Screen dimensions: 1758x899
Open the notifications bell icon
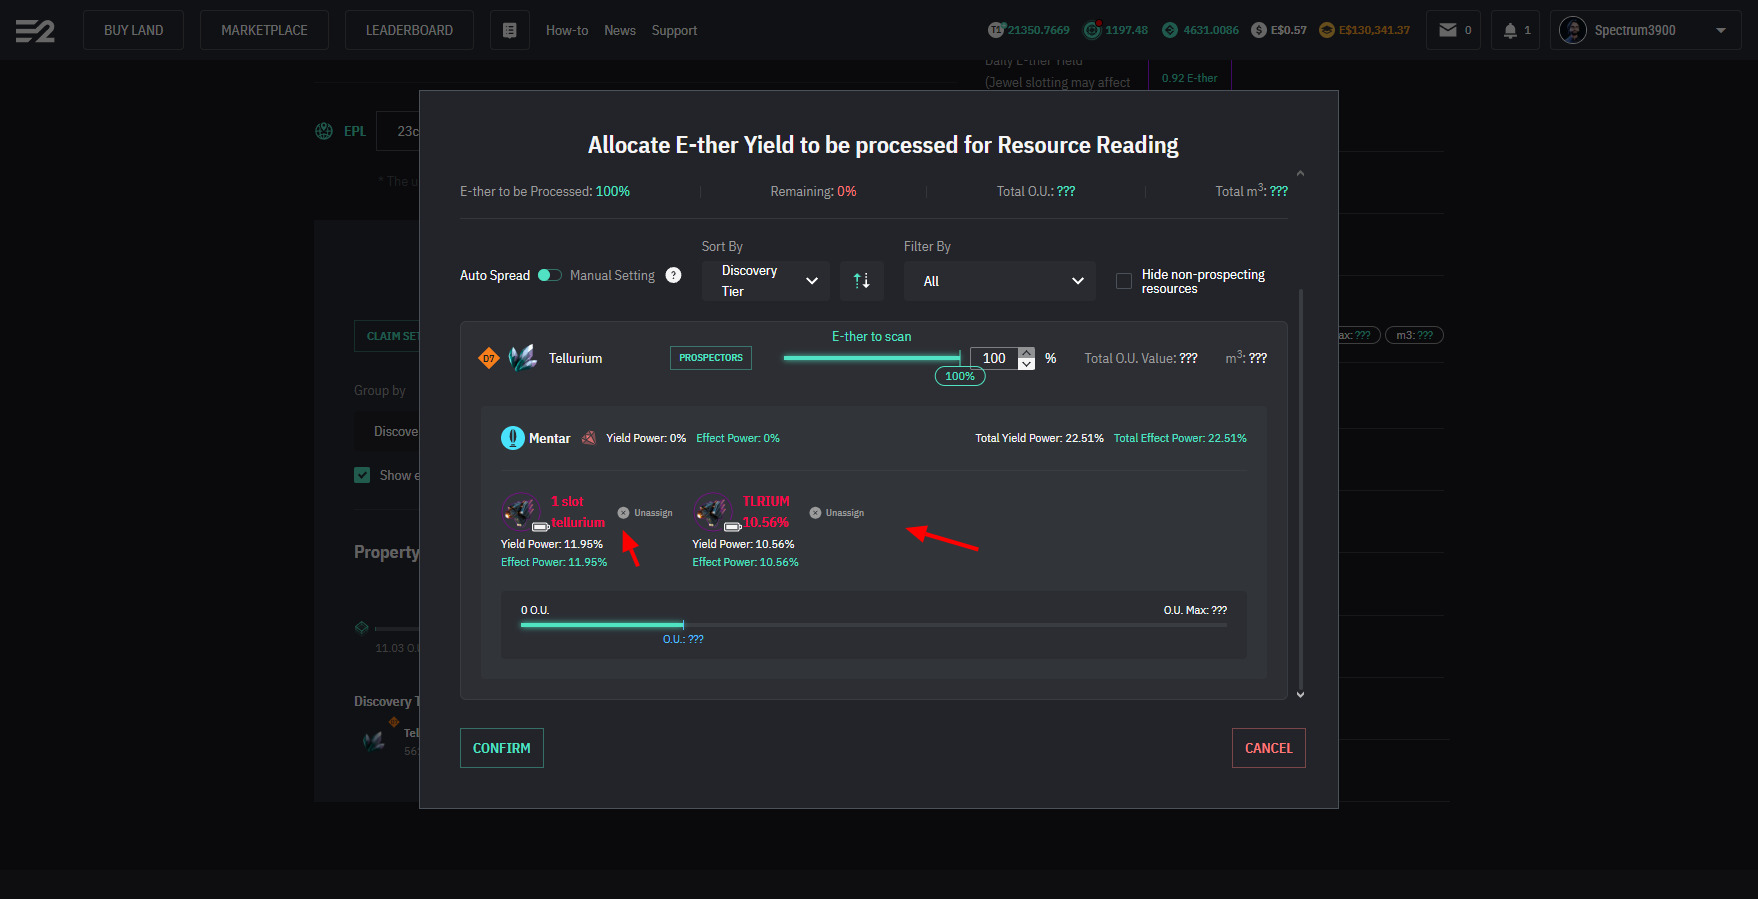click(x=1510, y=31)
